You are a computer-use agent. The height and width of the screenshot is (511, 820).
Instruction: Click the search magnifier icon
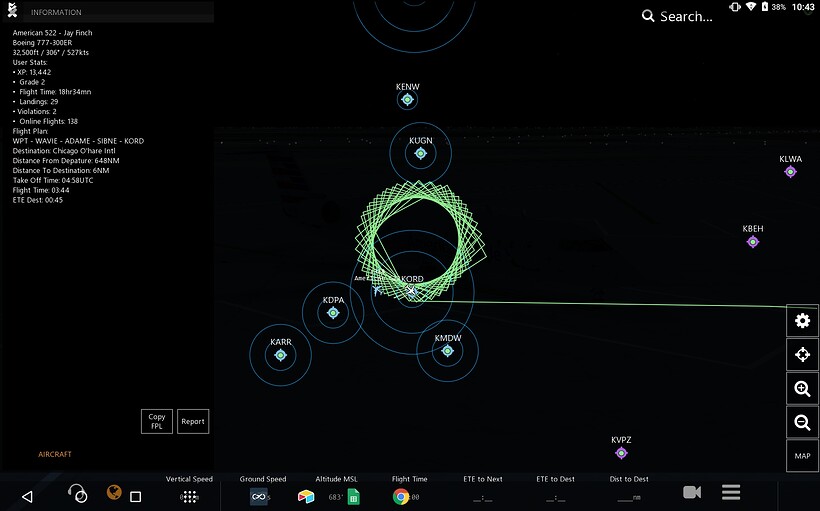pyautogui.click(x=648, y=16)
